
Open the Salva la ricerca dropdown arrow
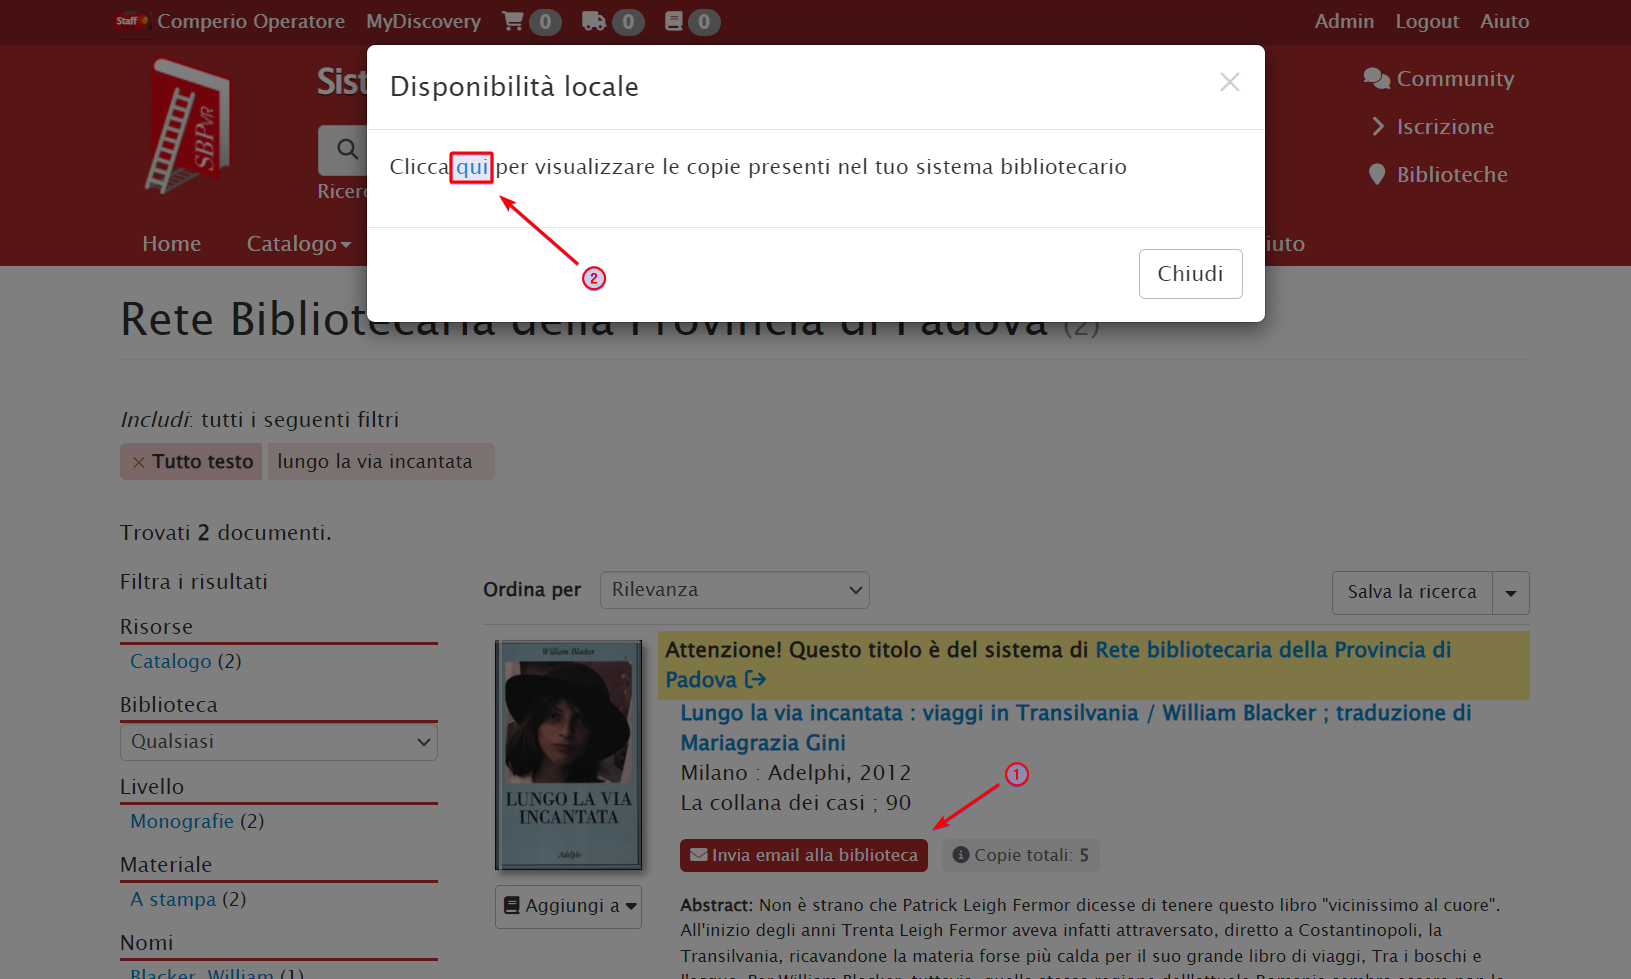coord(1510,593)
